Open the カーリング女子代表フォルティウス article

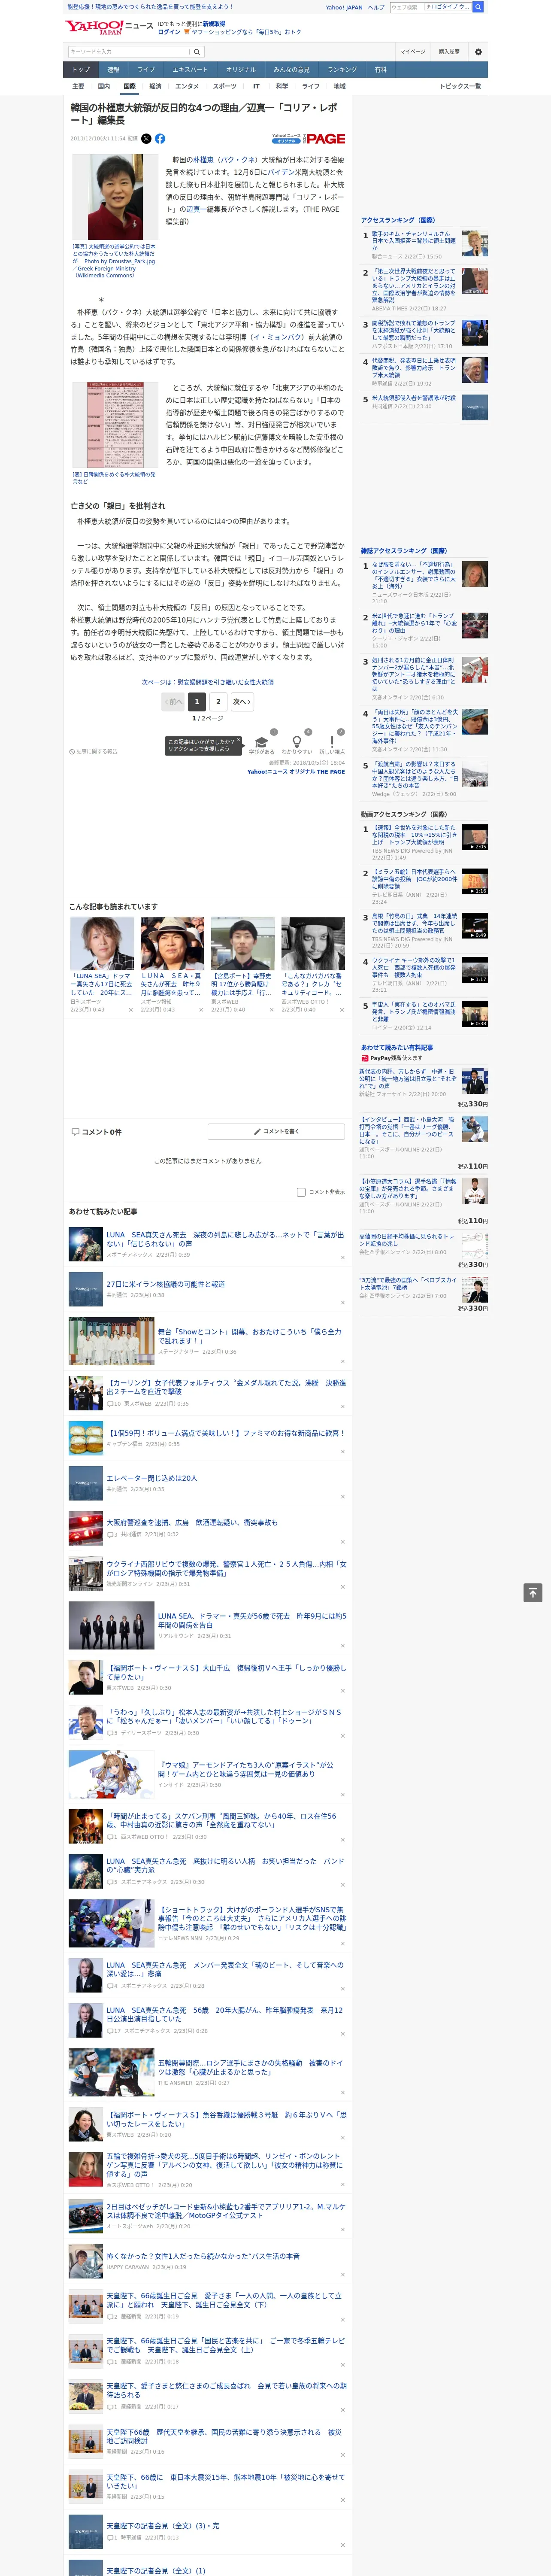(226, 1387)
